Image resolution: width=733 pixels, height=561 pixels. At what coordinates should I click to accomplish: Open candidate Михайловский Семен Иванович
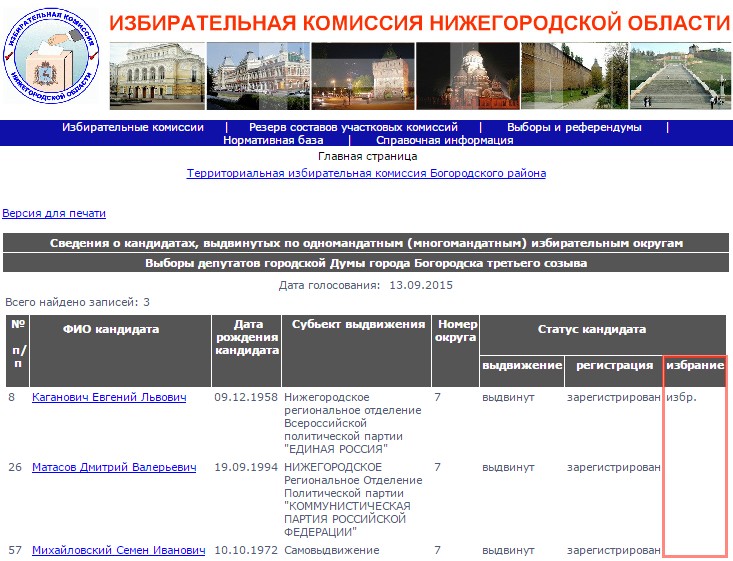(118, 551)
